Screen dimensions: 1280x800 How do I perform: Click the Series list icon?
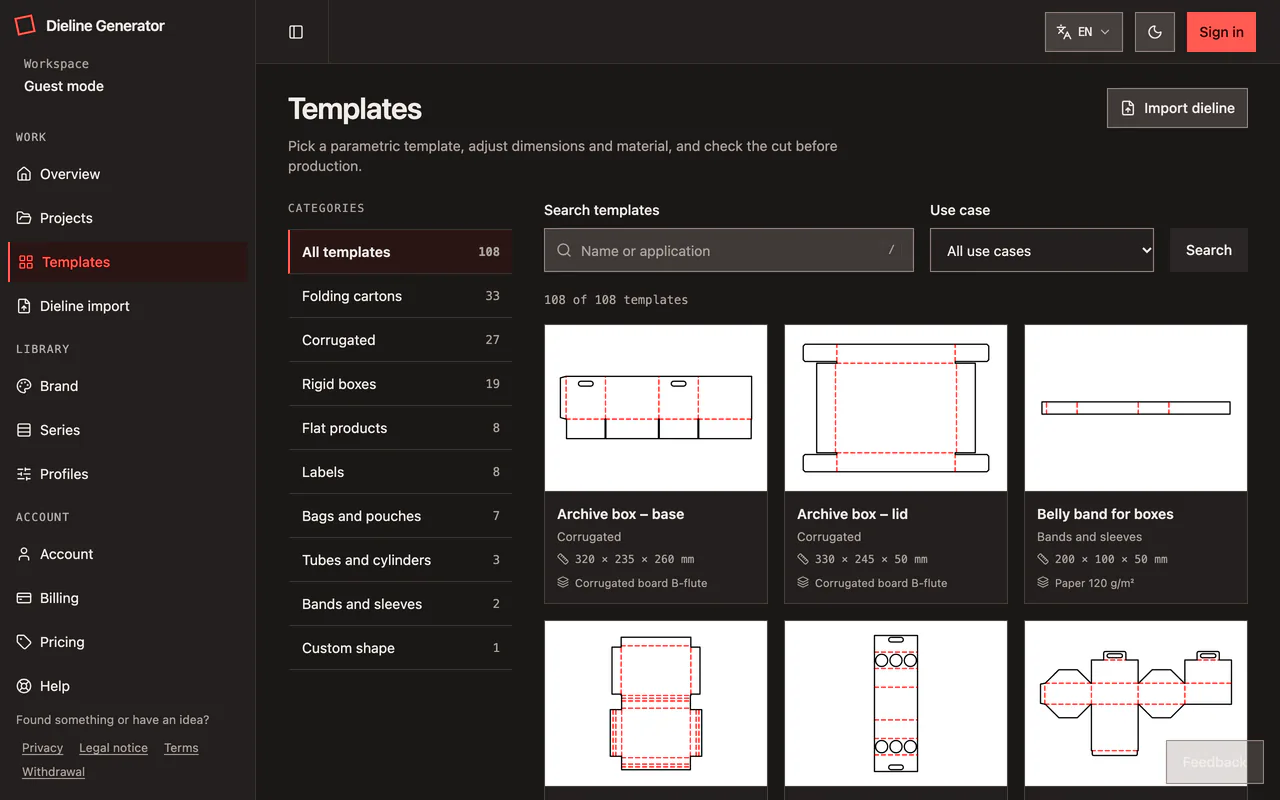pyautogui.click(x=24, y=430)
